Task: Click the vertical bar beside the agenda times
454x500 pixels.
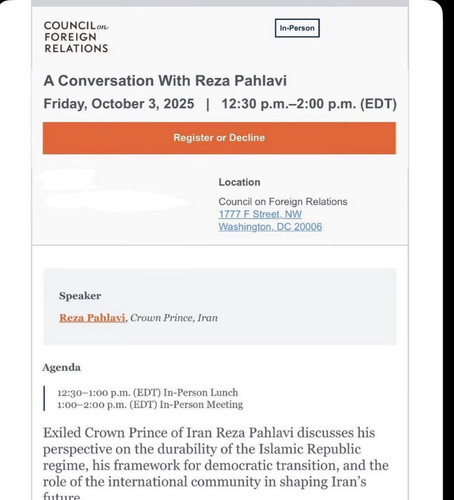Action: click(44, 398)
